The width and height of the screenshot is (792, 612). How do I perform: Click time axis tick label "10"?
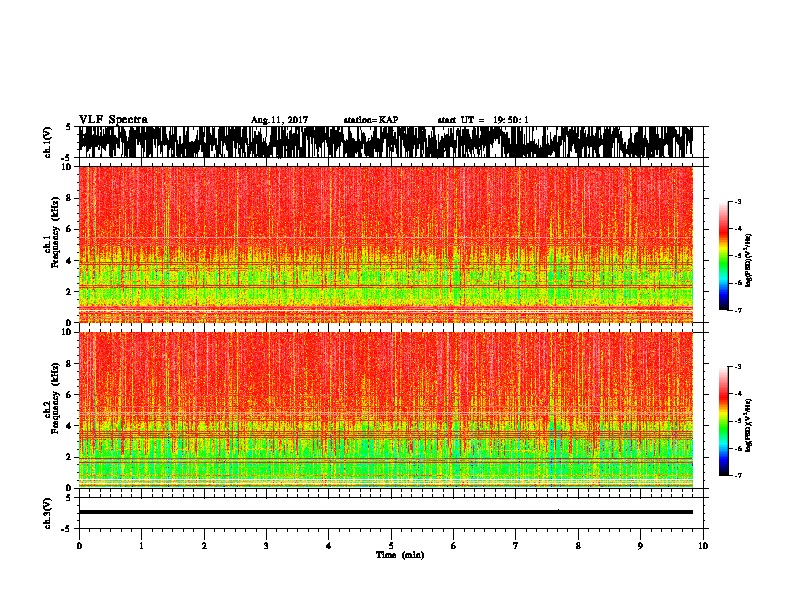pyautogui.click(x=703, y=546)
